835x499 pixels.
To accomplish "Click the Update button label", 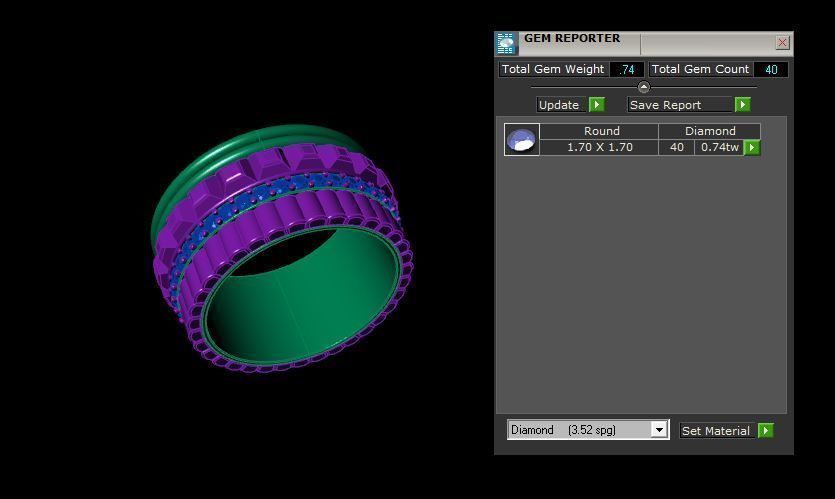I will (561, 105).
